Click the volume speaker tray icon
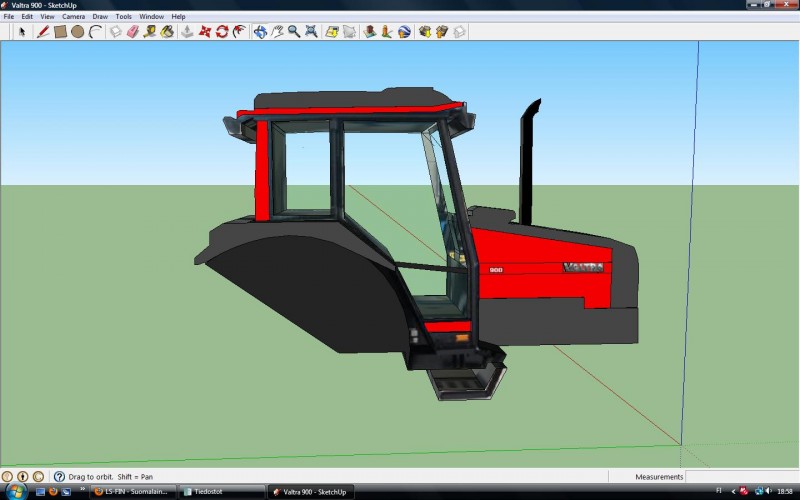 click(x=768, y=492)
